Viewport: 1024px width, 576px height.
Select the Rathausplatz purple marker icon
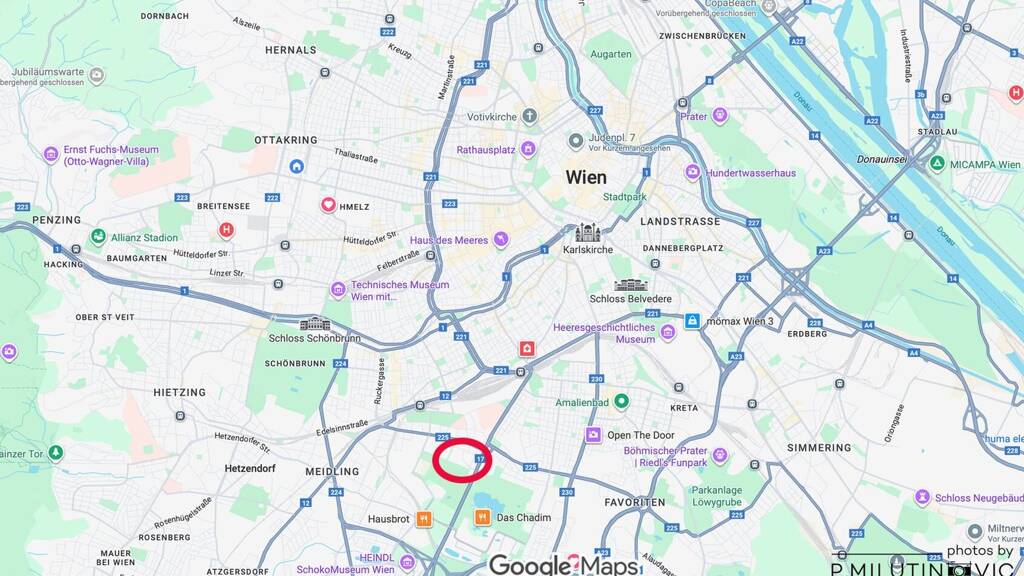click(528, 149)
